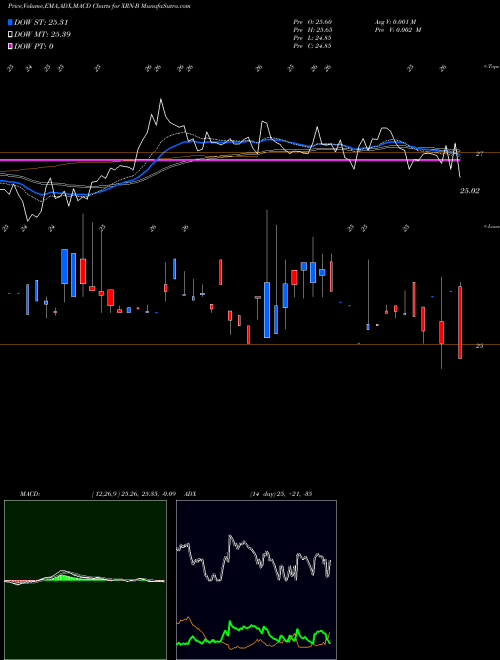Click the 27 price axis label
Screen dimensions: 500x660
479,154
